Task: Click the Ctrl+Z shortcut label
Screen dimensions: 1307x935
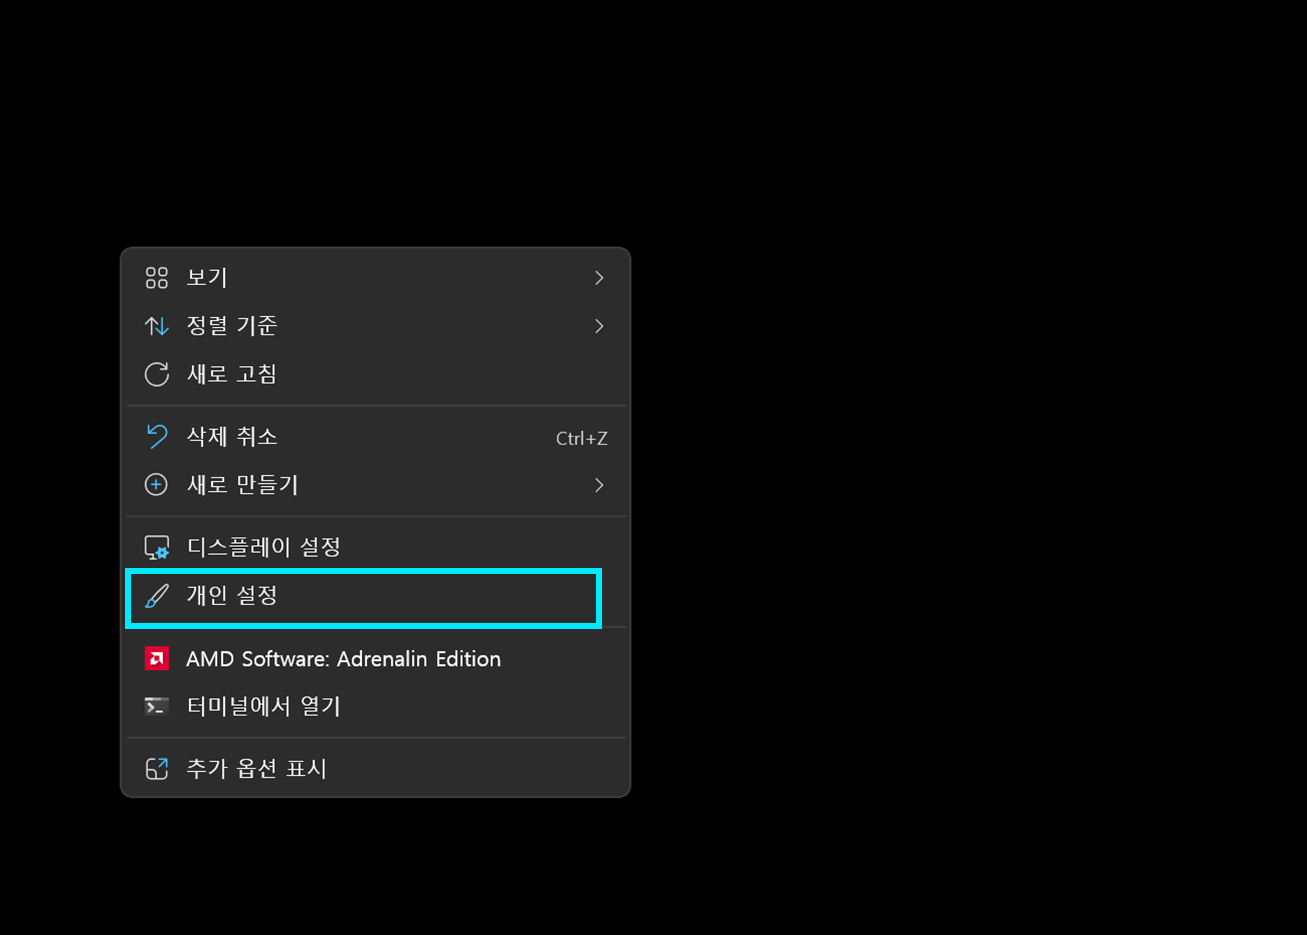Action: pos(582,438)
